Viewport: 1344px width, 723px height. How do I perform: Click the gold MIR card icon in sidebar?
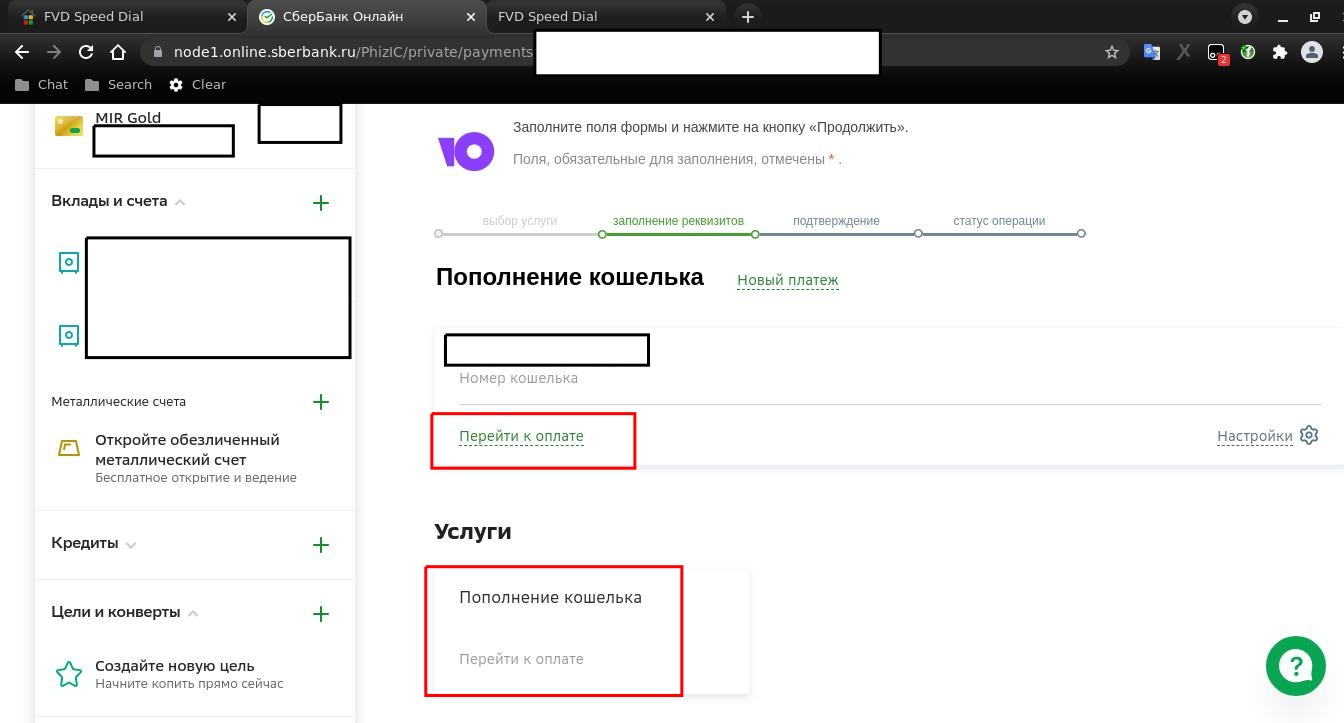coord(68,124)
